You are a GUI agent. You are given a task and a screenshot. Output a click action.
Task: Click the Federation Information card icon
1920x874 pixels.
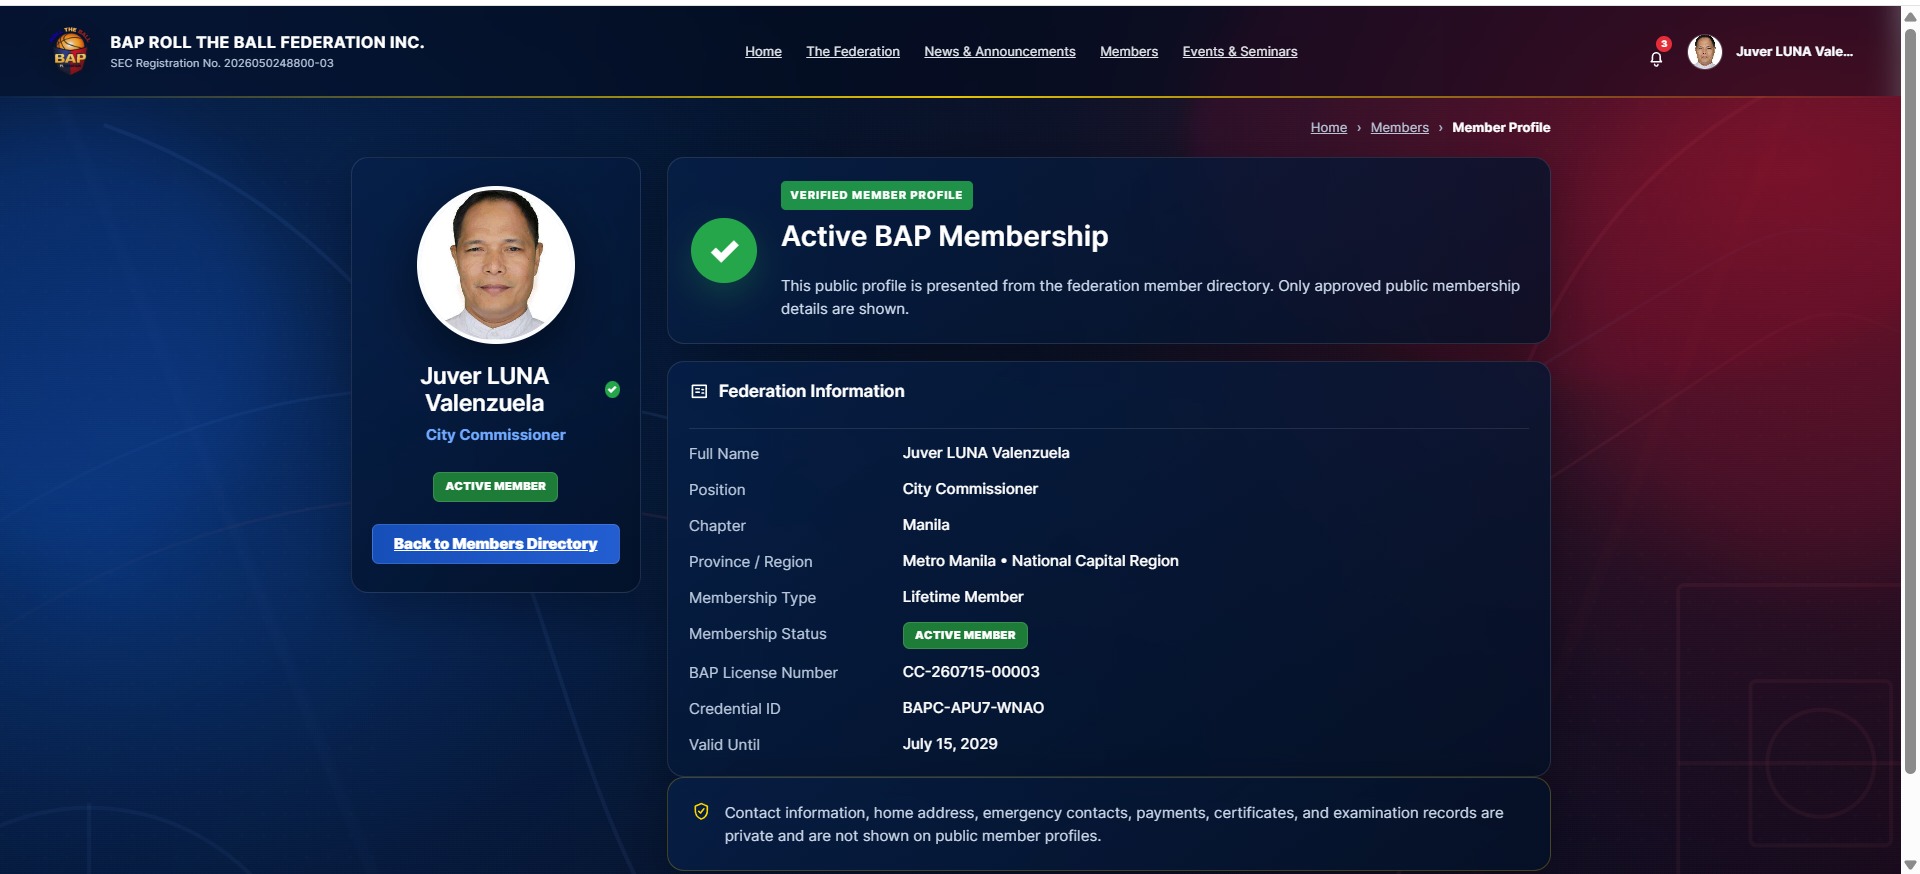click(699, 392)
